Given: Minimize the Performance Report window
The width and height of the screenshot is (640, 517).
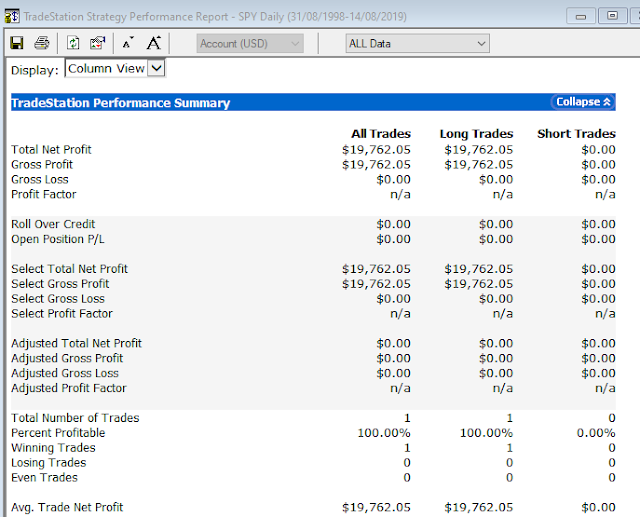Looking at the screenshot, I should pyautogui.click(x=580, y=16).
